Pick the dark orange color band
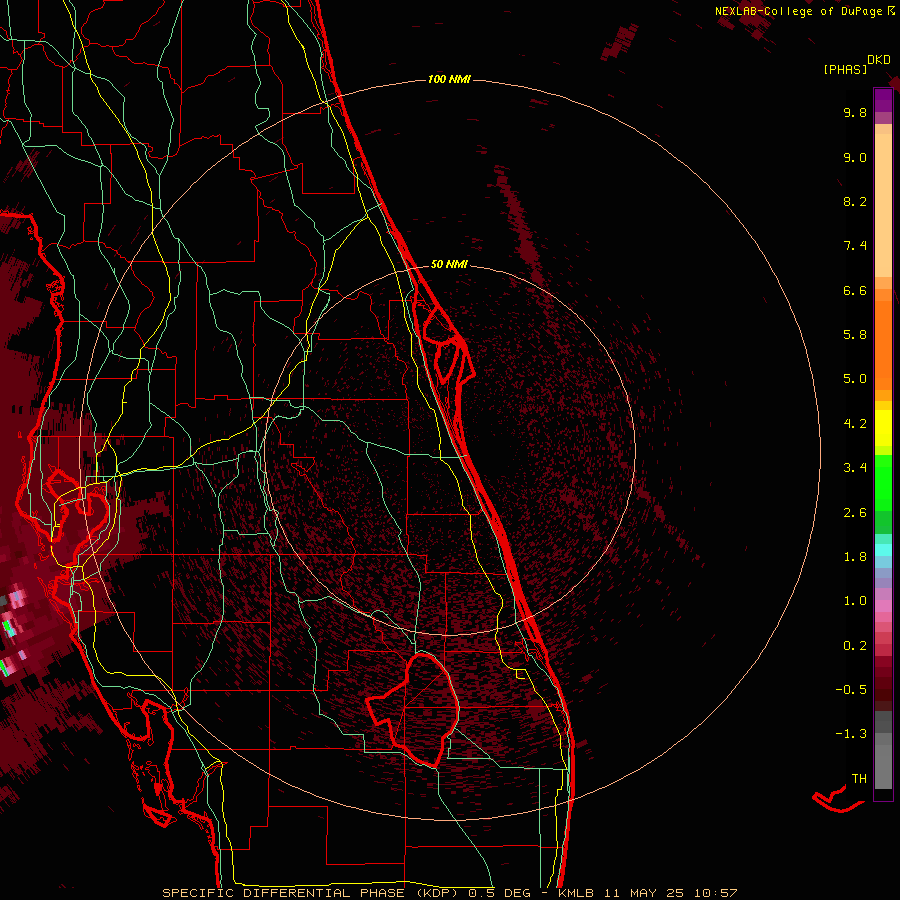Viewport: 900px width, 900px height. pyautogui.click(x=883, y=345)
